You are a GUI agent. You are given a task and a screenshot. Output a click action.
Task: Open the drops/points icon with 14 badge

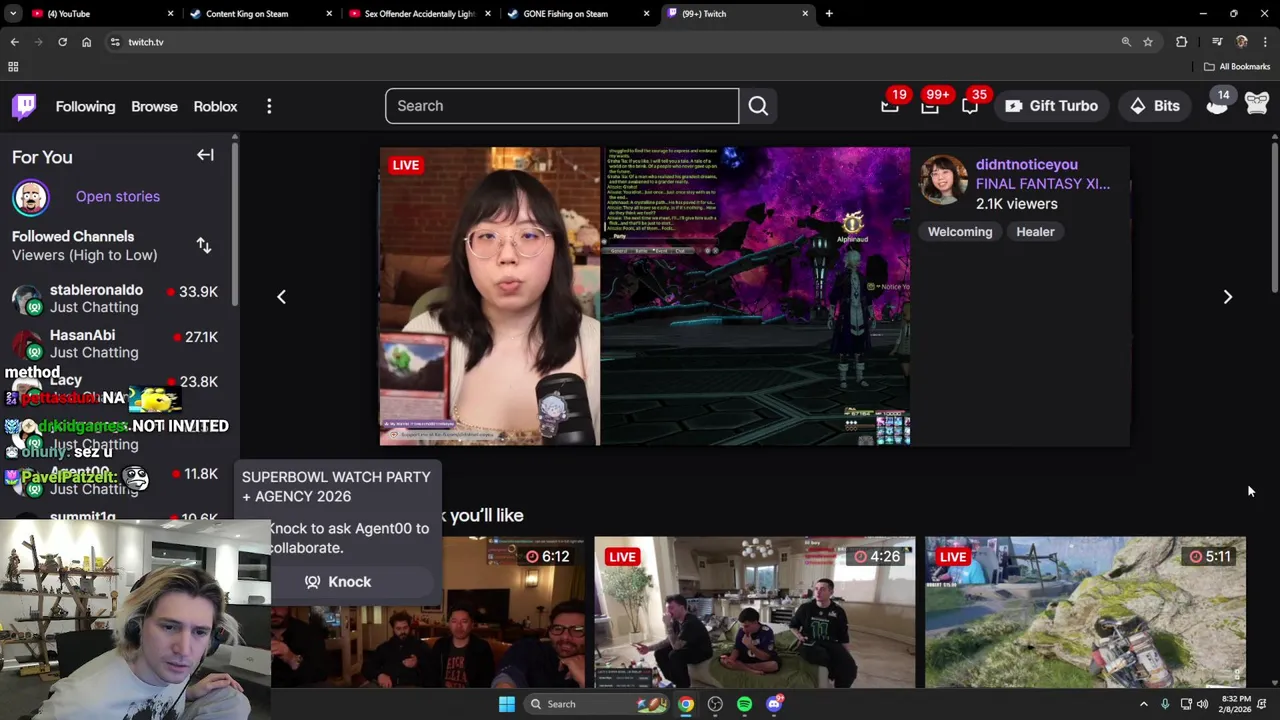pyautogui.click(x=1217, y=104)
